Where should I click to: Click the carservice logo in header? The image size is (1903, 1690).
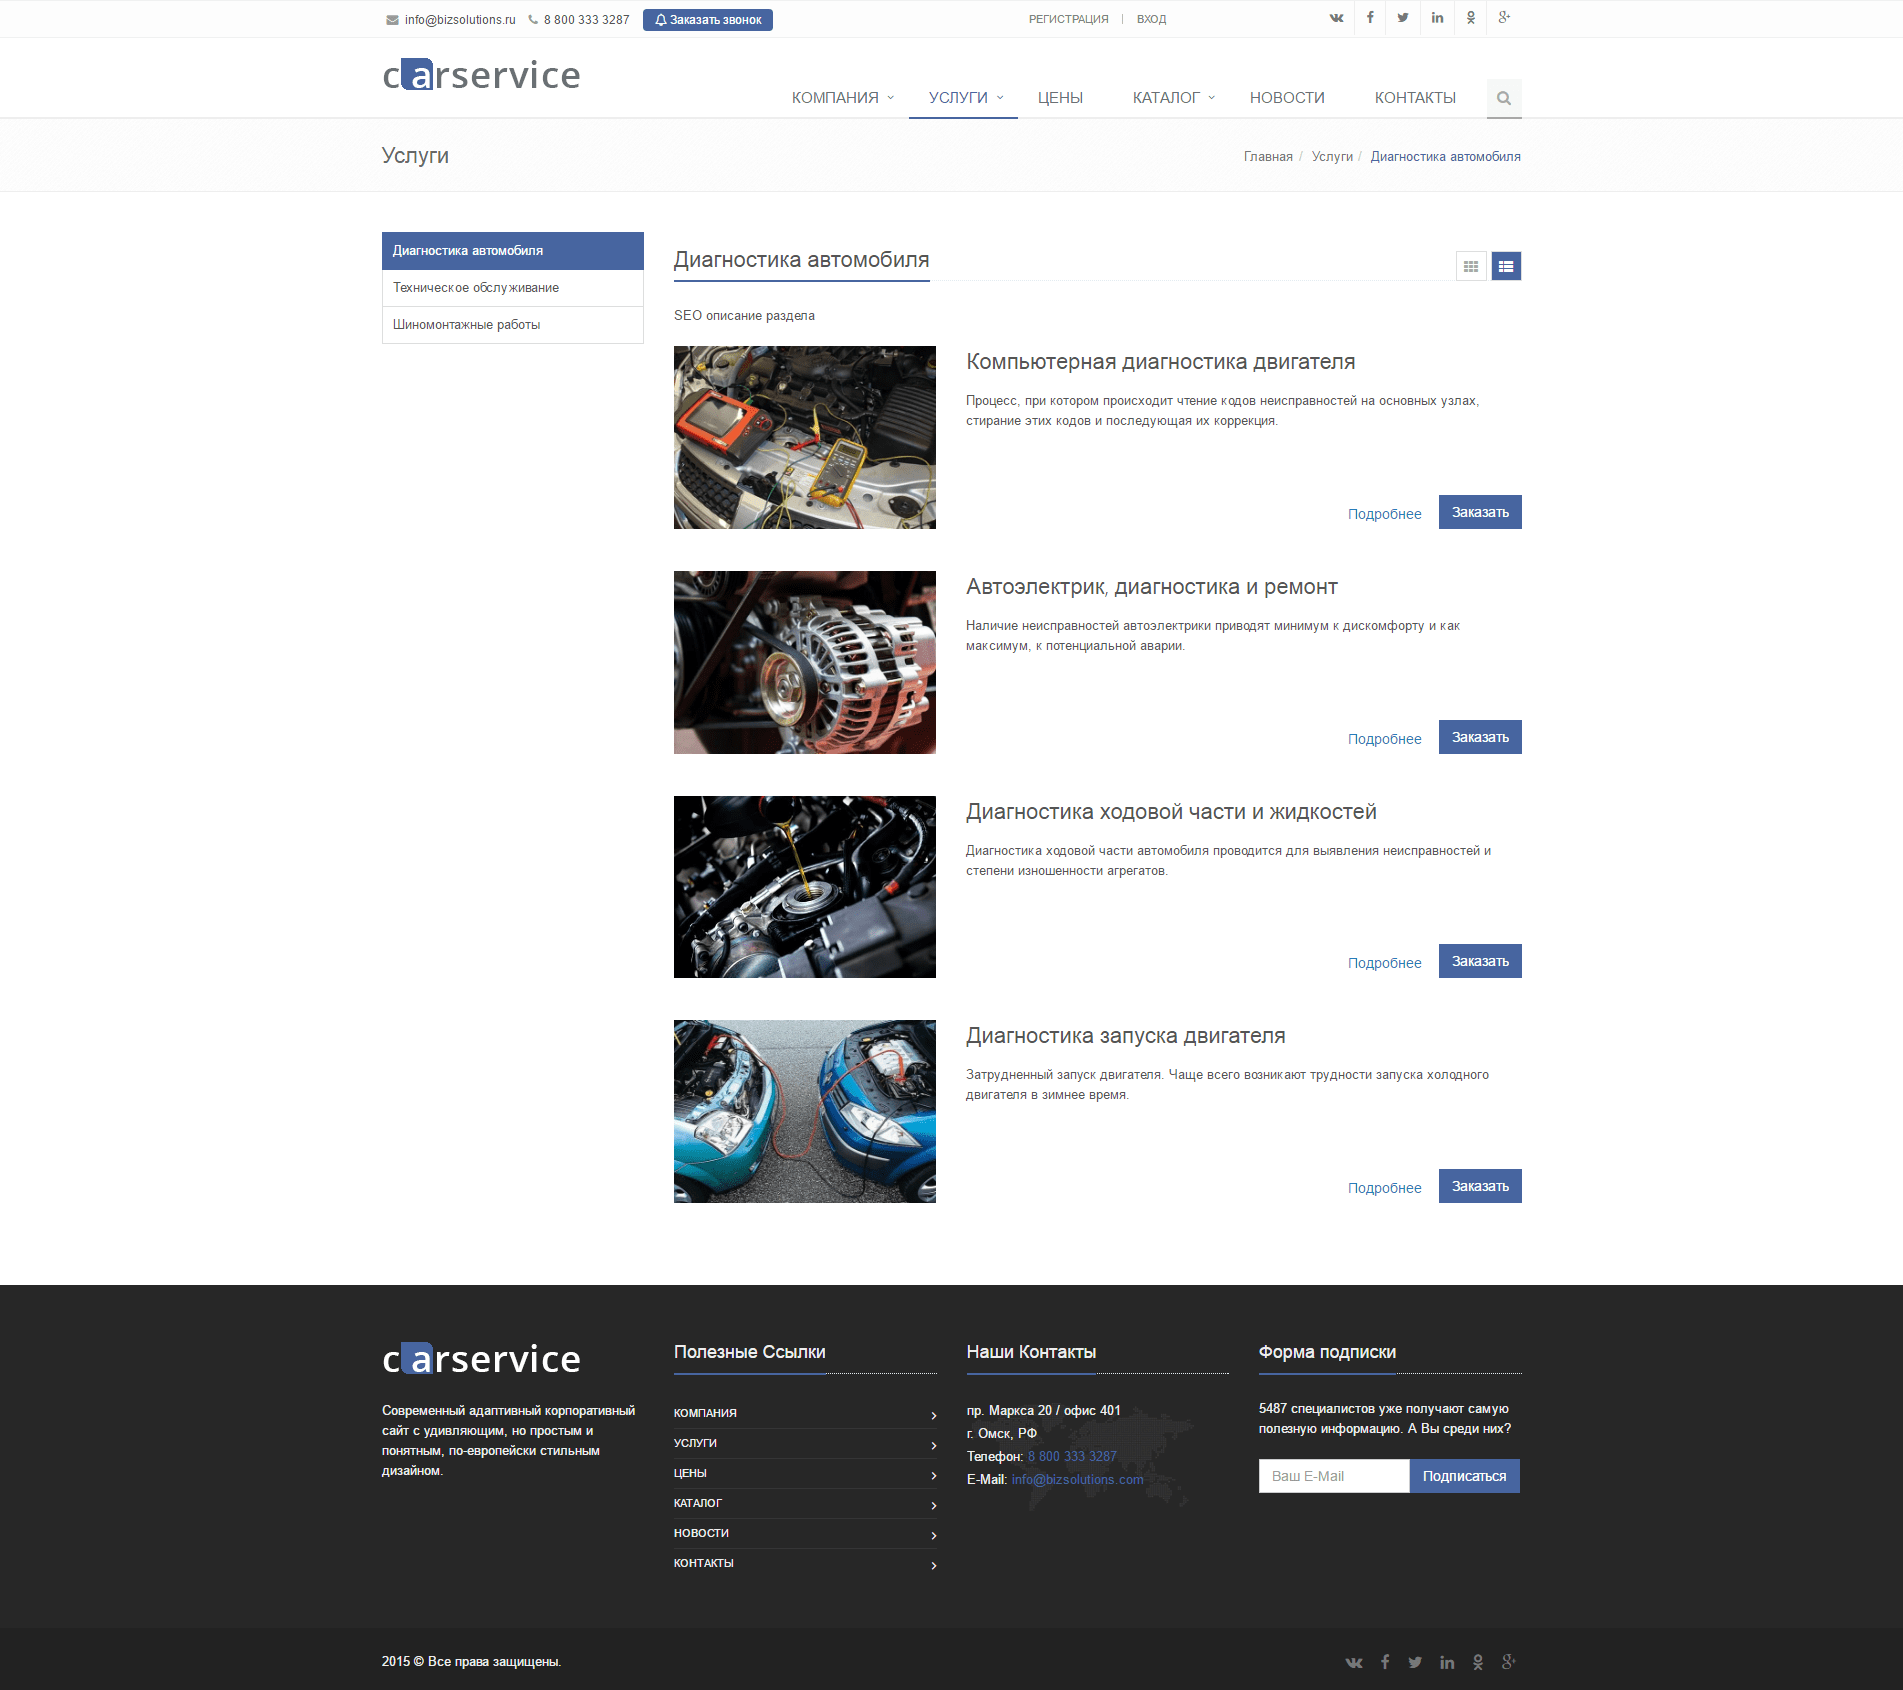pos(481,75)
